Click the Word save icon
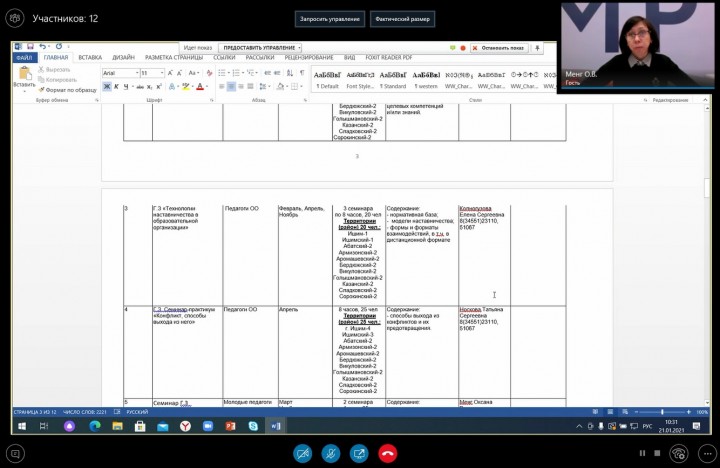Screen dimensions: 720x468 click(32, 46)
